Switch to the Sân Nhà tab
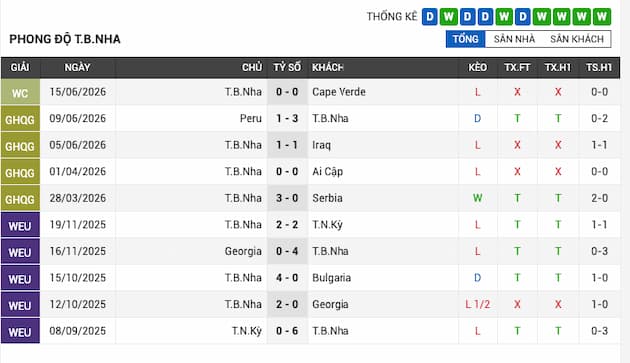630x363 pixels. (514, 39)
